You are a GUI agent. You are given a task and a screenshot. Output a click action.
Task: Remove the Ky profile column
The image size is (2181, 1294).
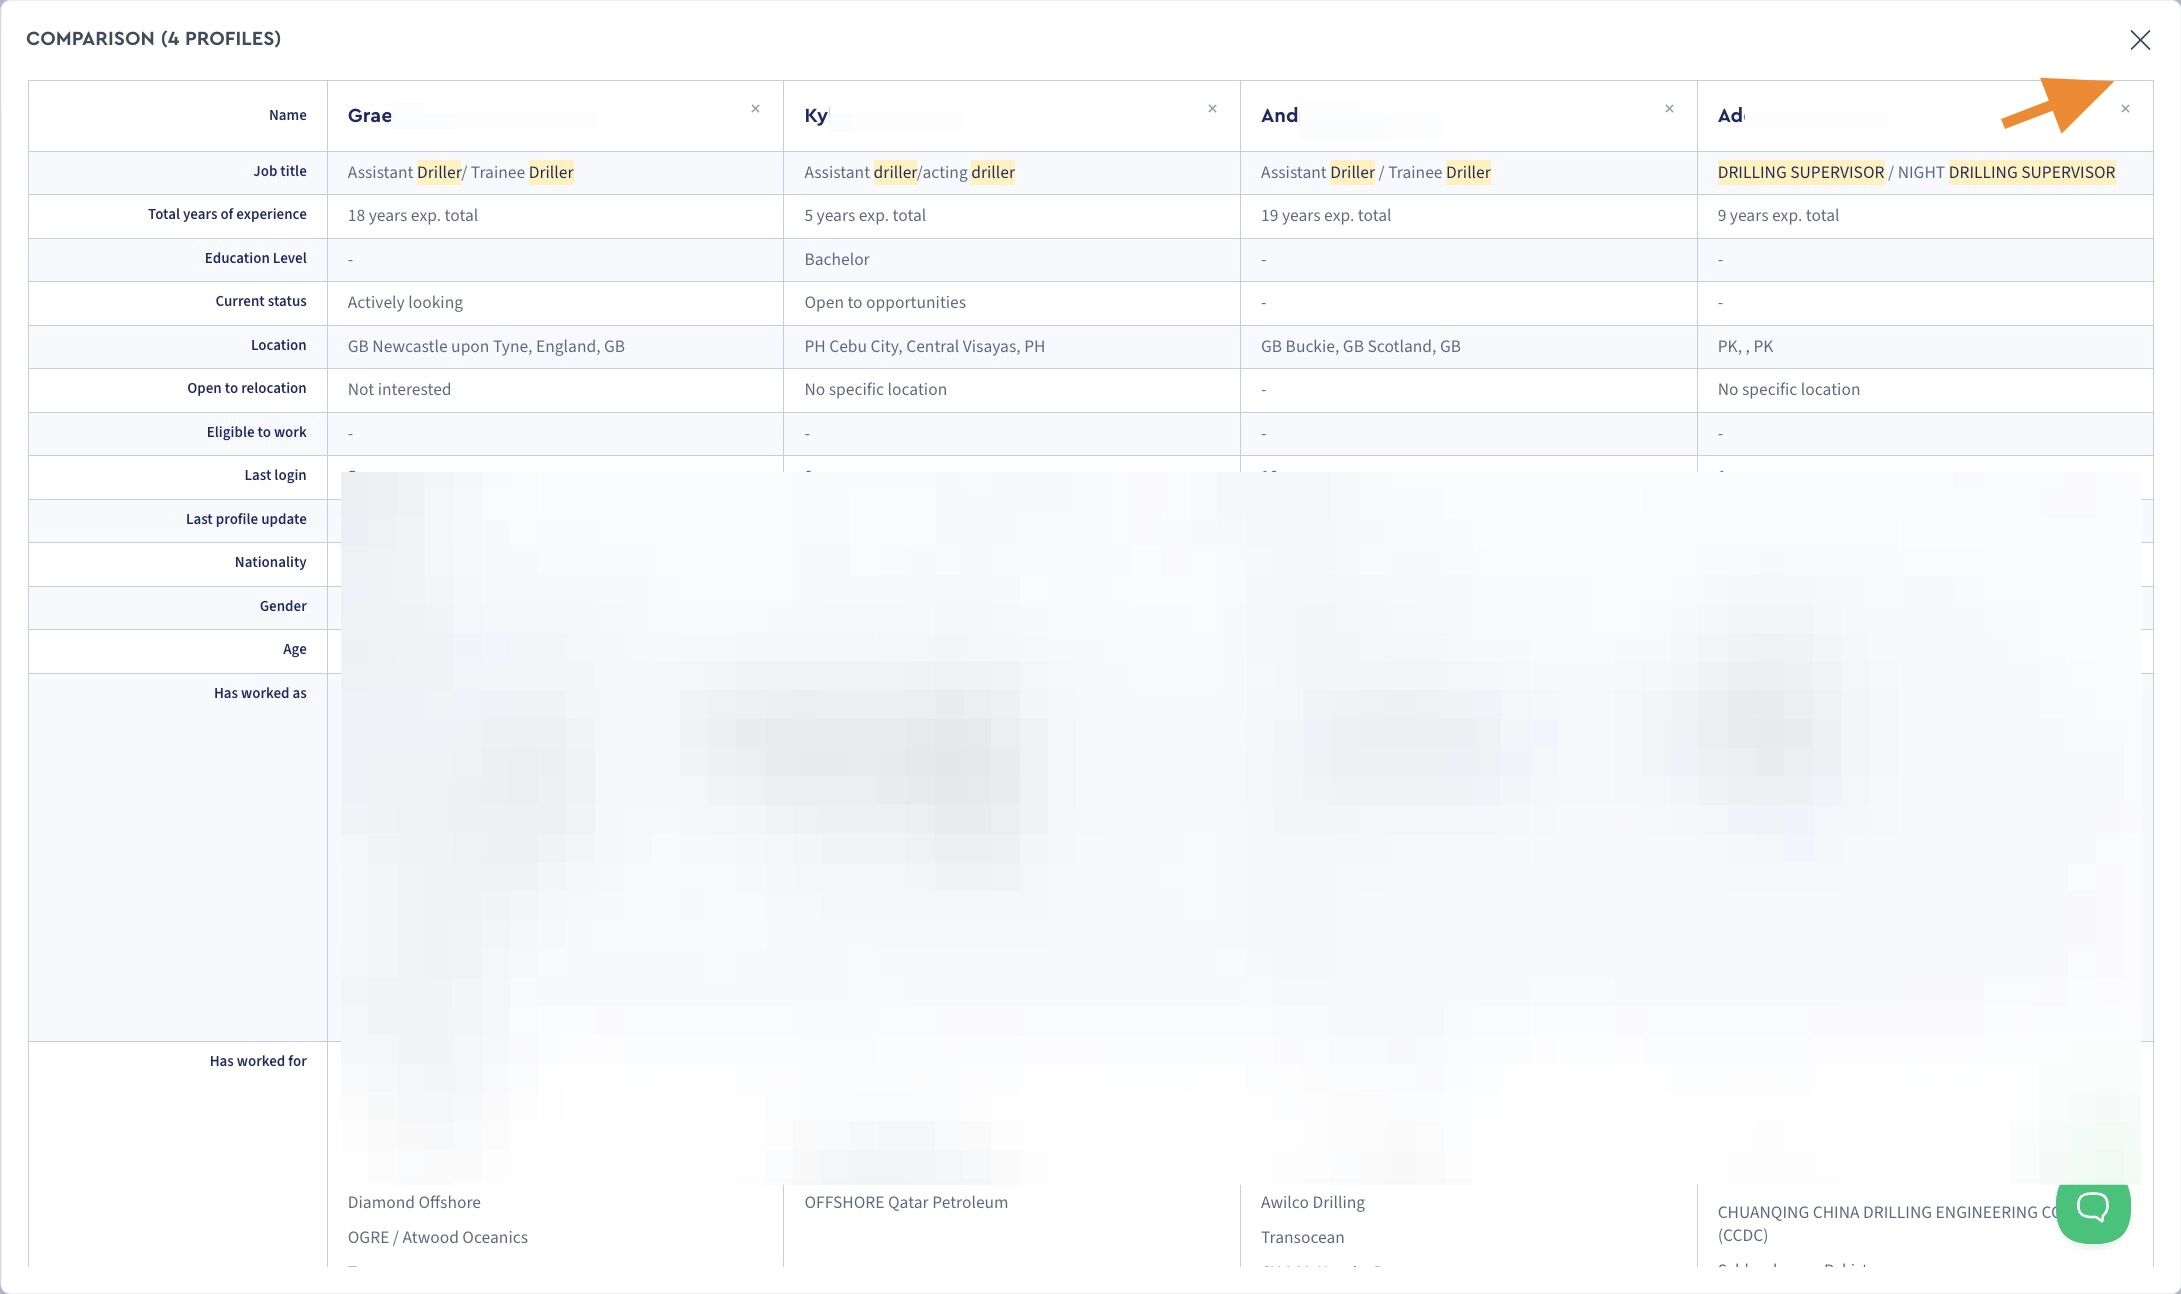[1212, 109]
